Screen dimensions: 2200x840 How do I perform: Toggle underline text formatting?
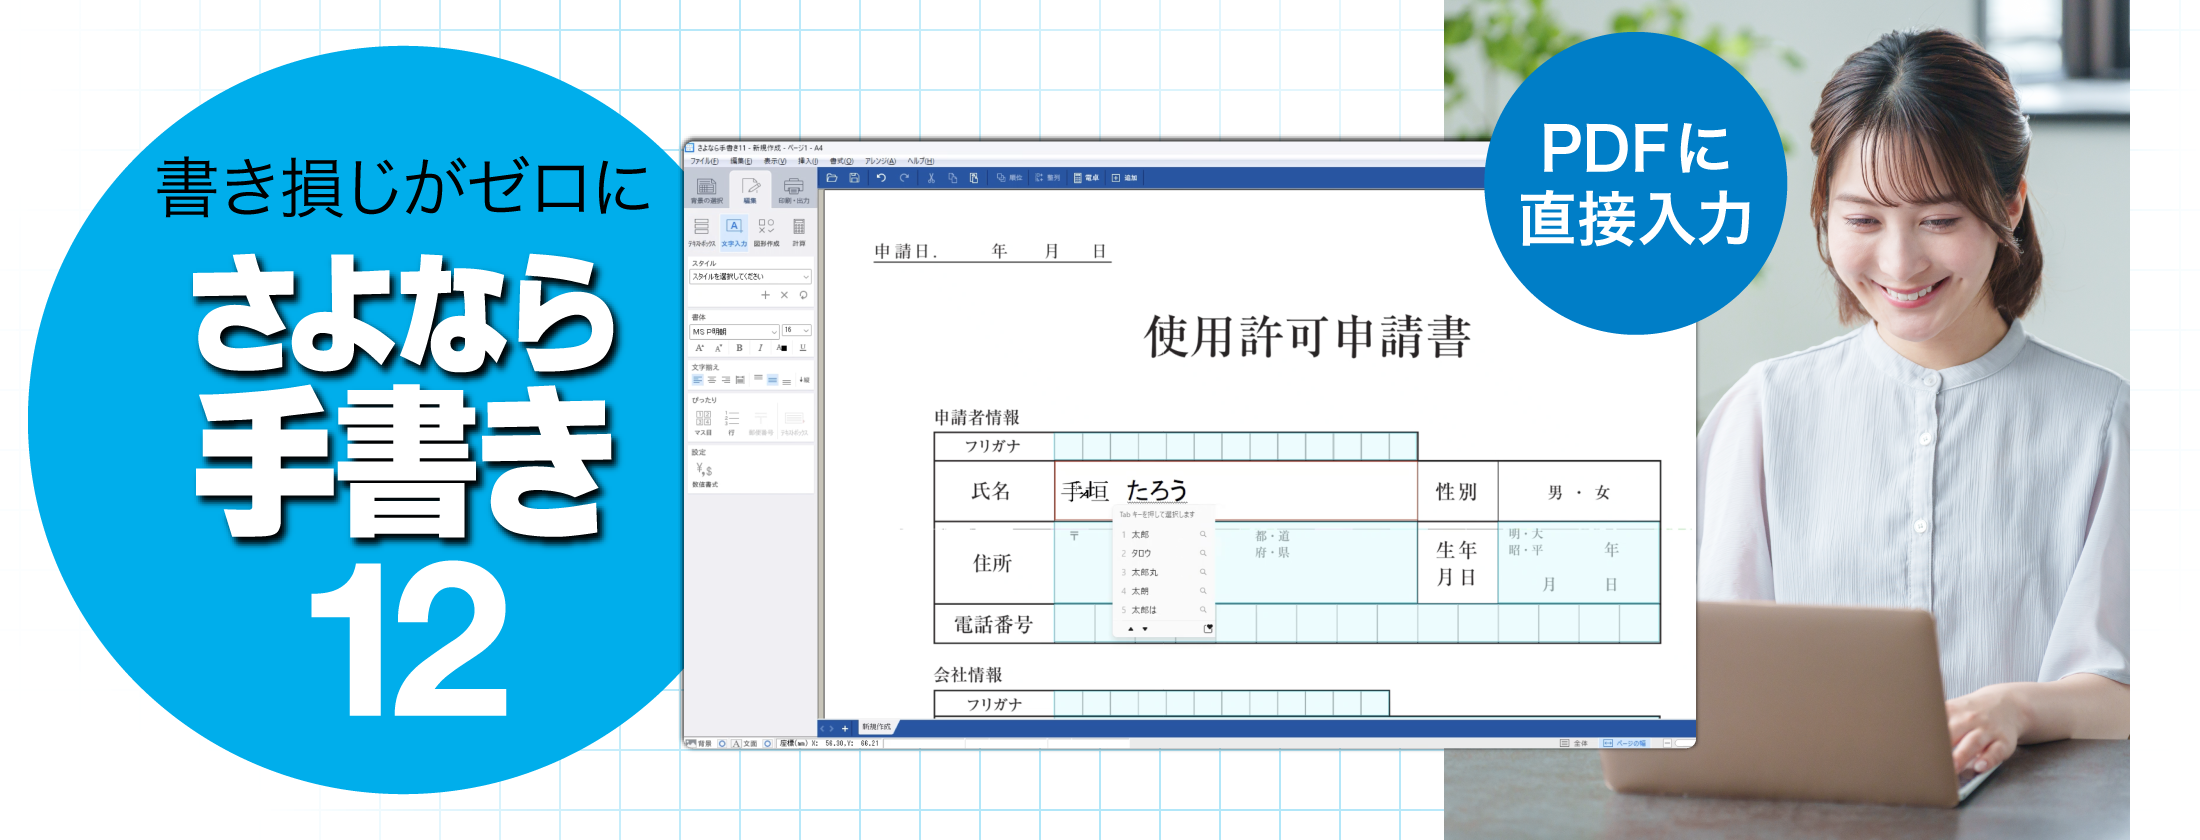click(x=802, y=348)
